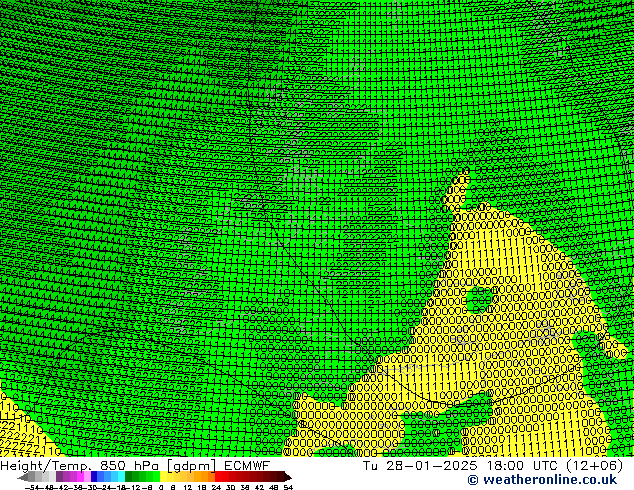
Task: Click the legend scale value -54
Action: pos(32,488)
